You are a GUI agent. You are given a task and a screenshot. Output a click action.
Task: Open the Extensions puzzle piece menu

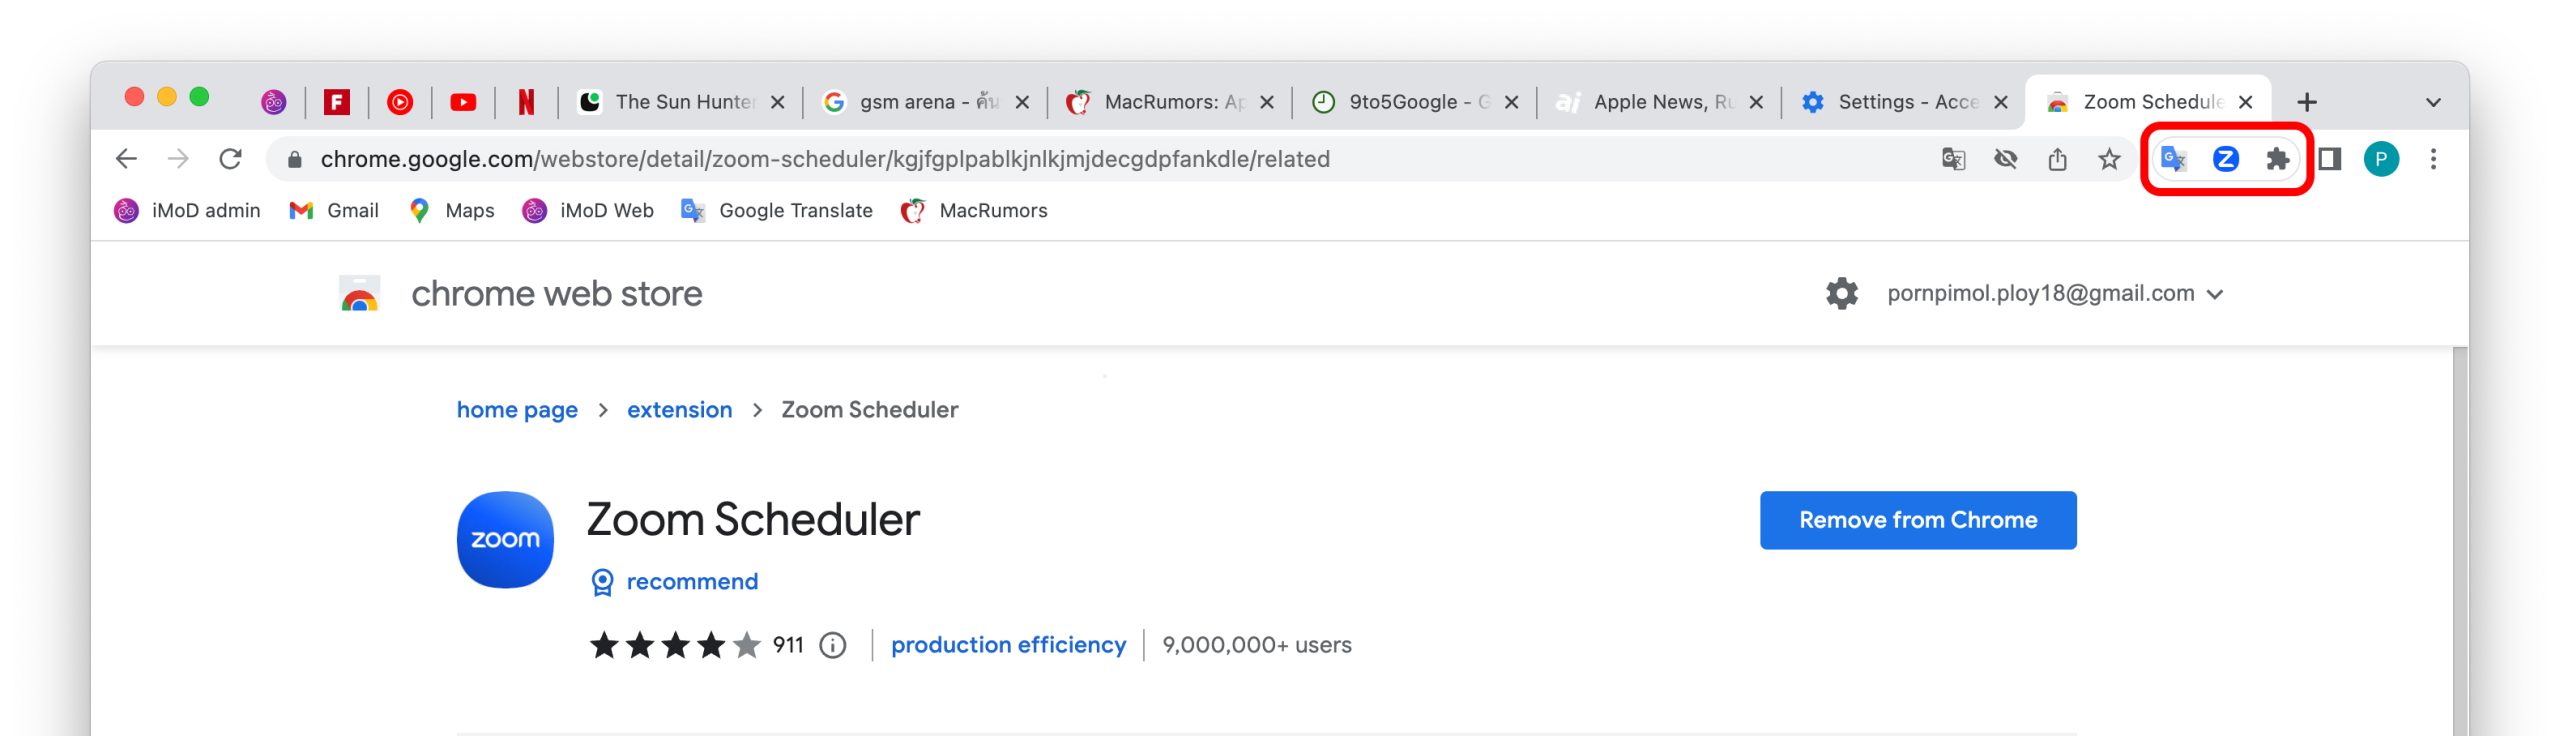(2277, 159)
